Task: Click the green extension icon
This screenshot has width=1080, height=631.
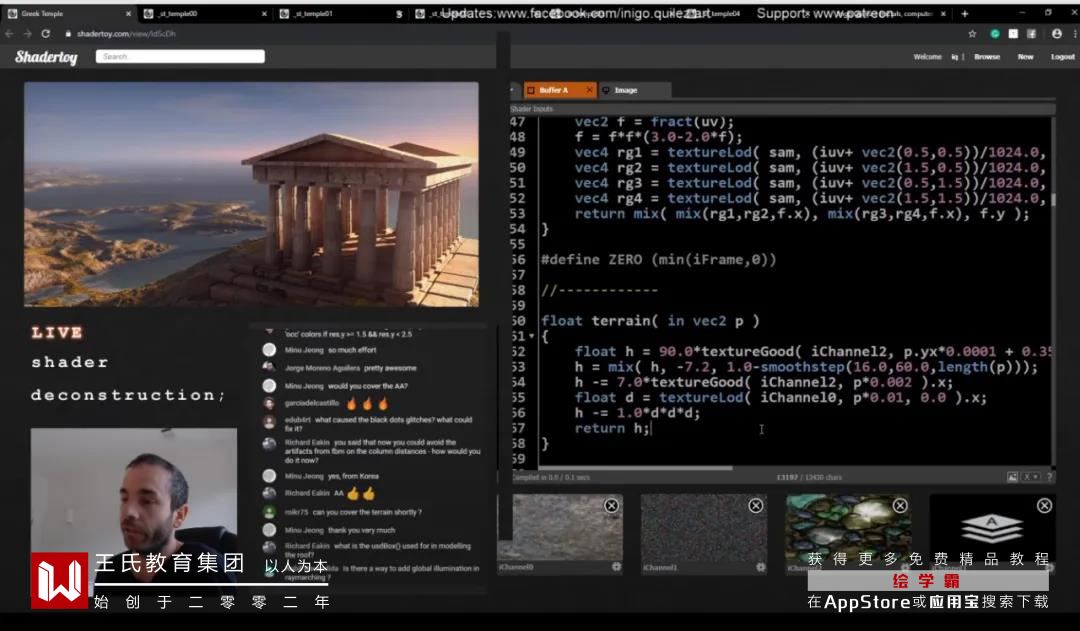Action: coord(995,34)
